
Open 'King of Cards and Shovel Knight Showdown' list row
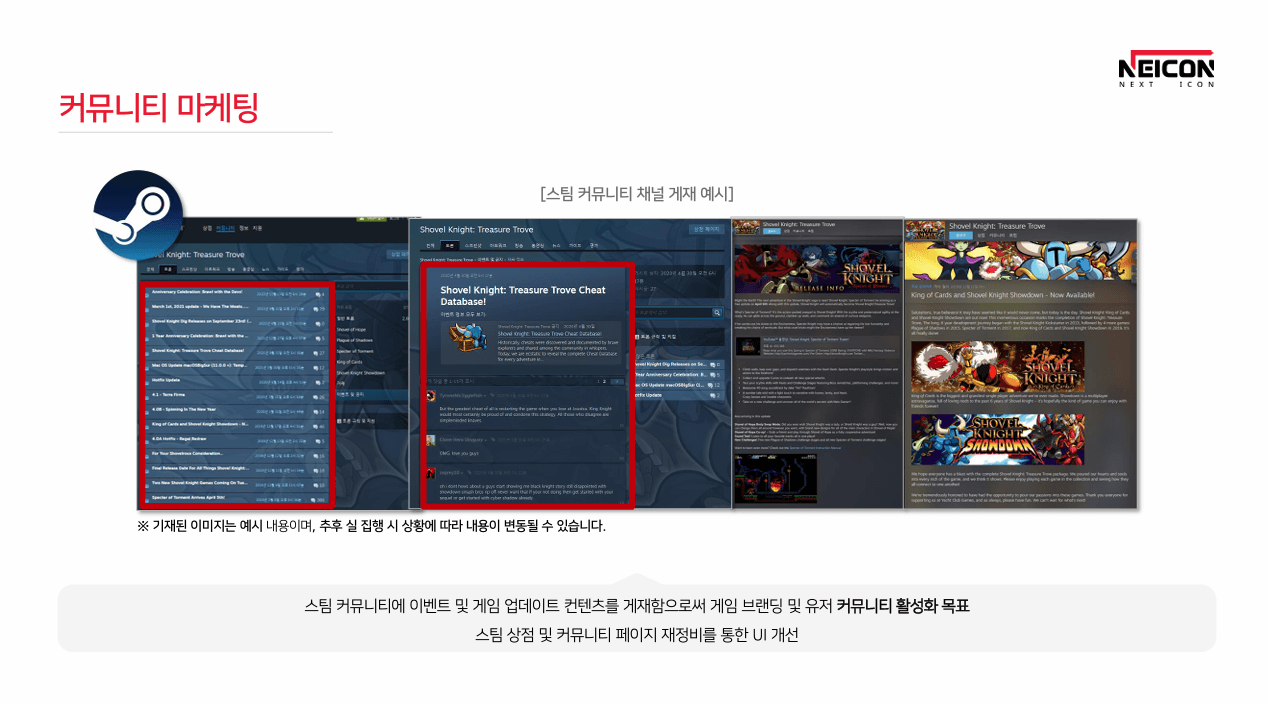tap(237, 424)
